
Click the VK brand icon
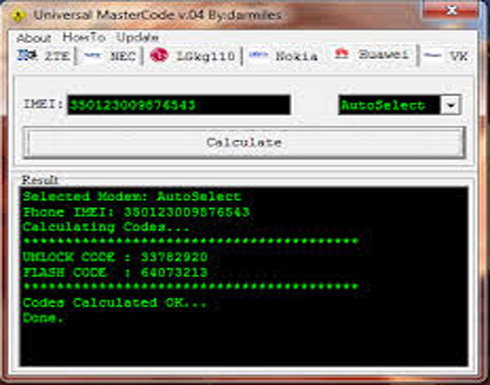pos(433,55)
